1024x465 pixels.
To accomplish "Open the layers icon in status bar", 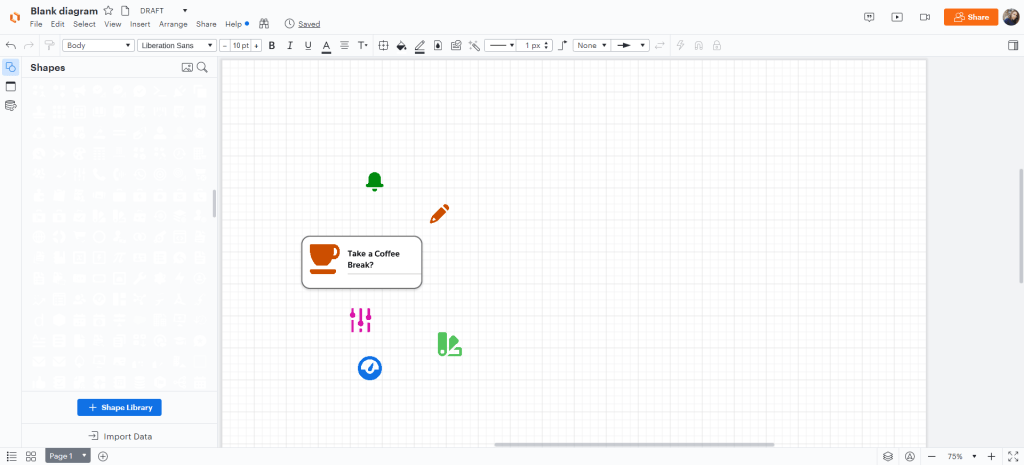I will [887, 456].
